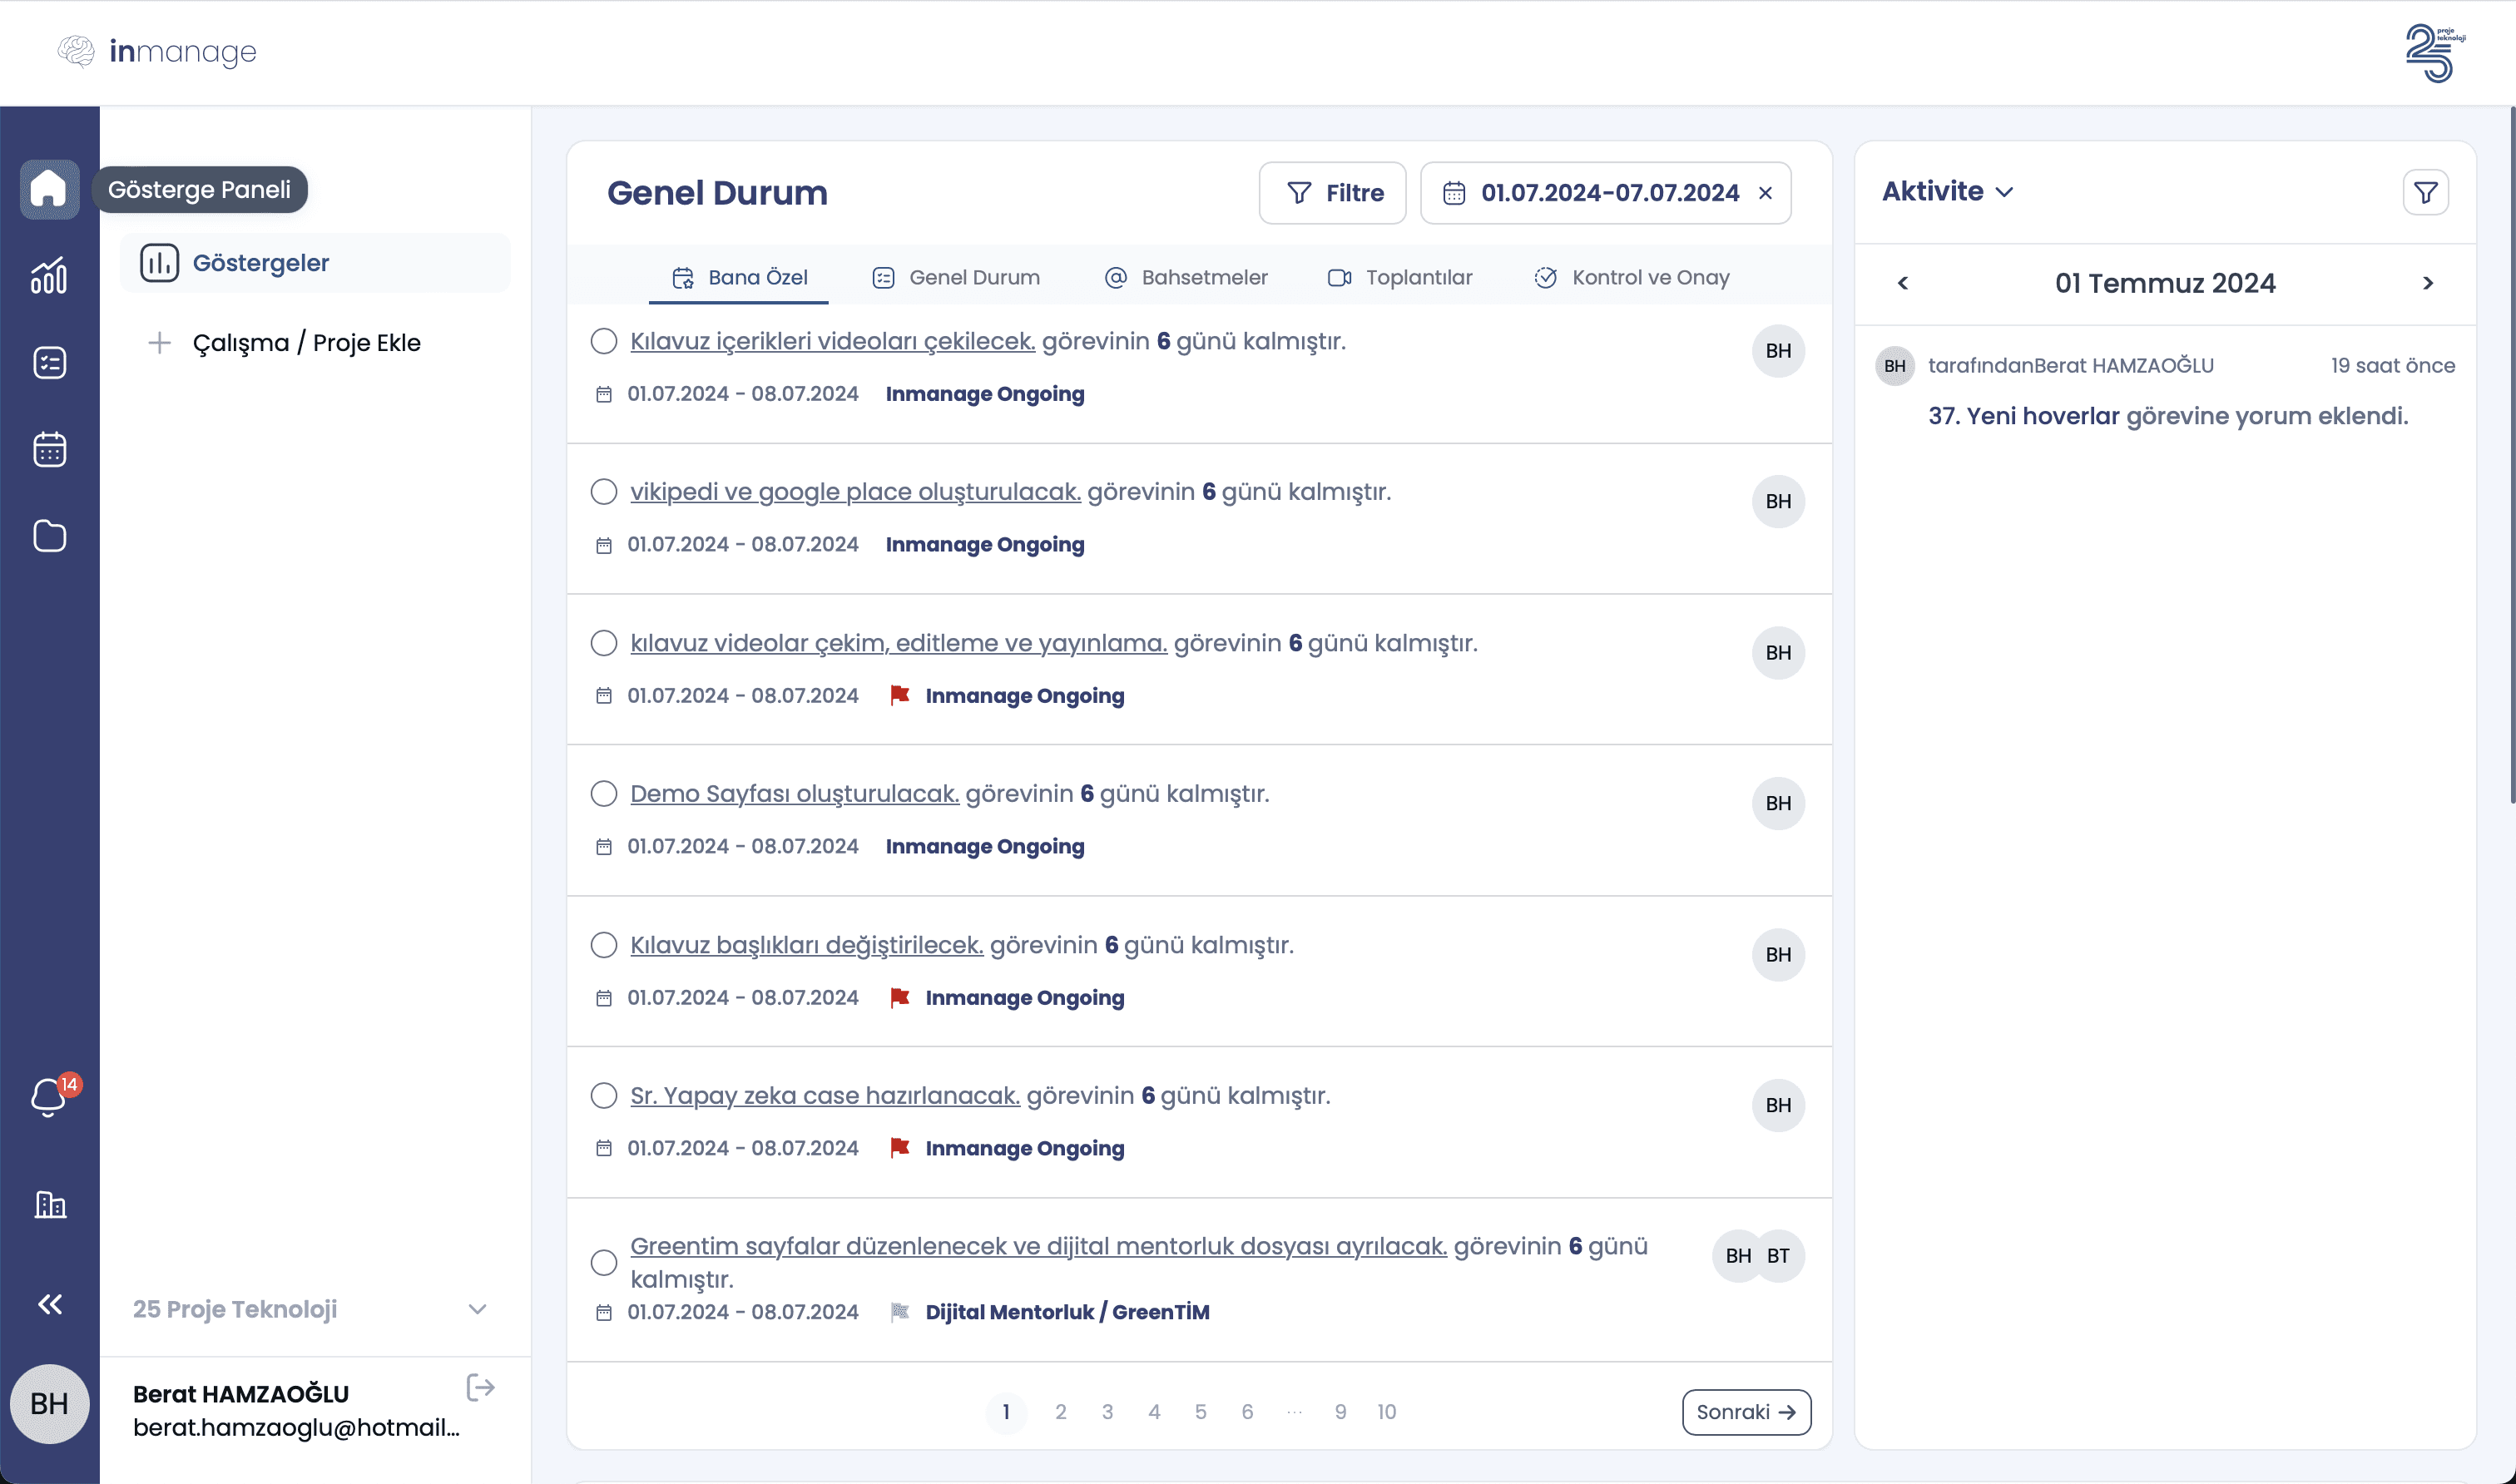Check off 'Demo Sayfası oluşturulacak' task circle
The height and width of the screenshot is (1484, 2516).
(603, 794)
